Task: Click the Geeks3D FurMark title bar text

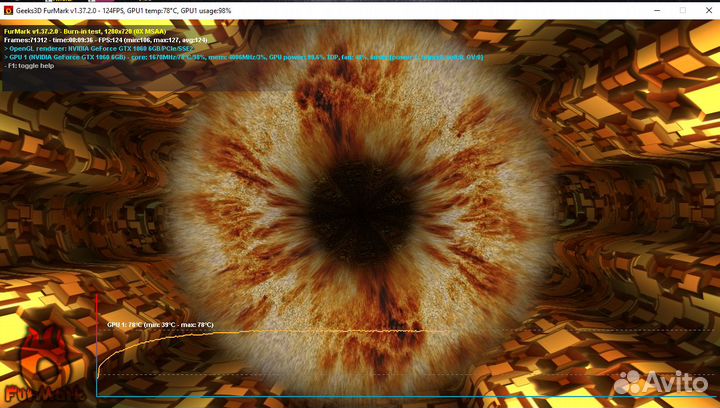Action: 124,11
